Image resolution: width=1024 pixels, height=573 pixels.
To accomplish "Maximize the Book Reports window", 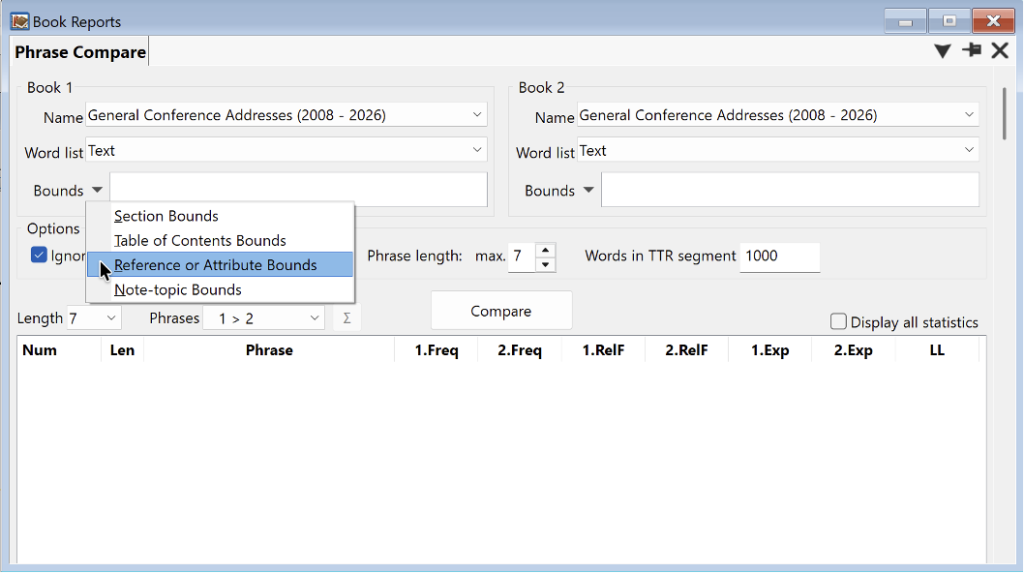I will (949, 21).
